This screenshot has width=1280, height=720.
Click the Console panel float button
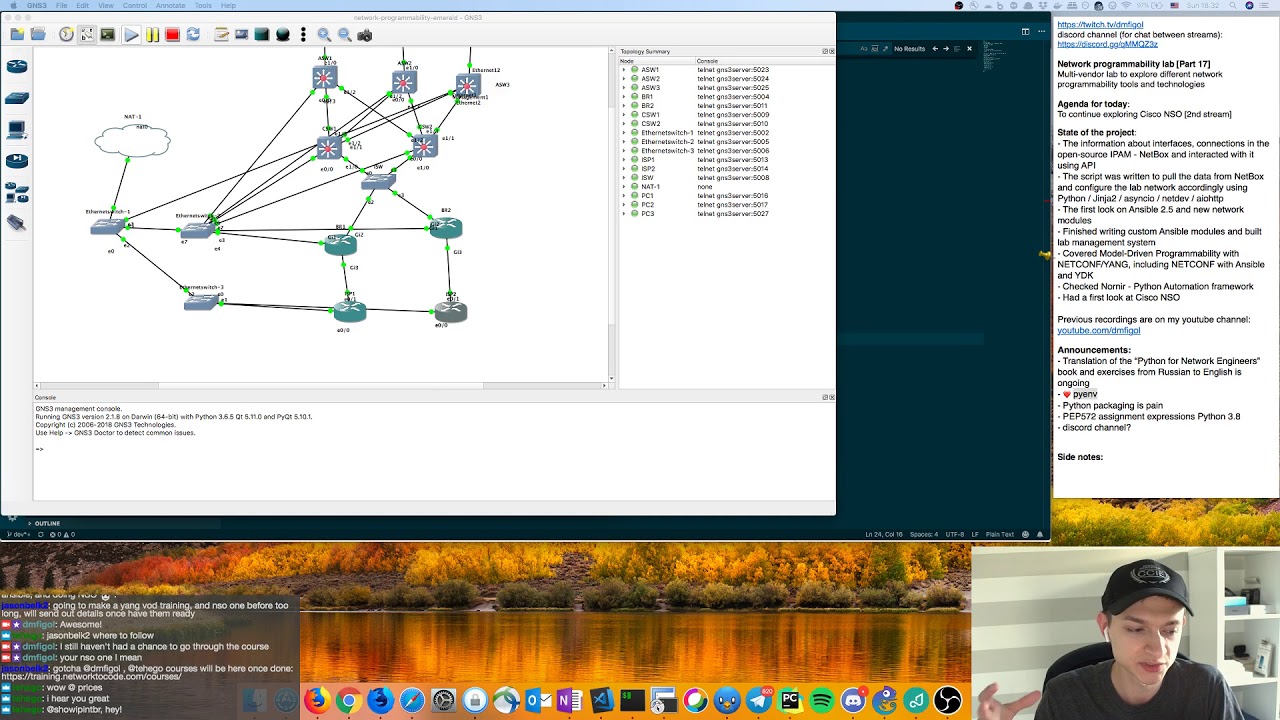click(825, 397)
